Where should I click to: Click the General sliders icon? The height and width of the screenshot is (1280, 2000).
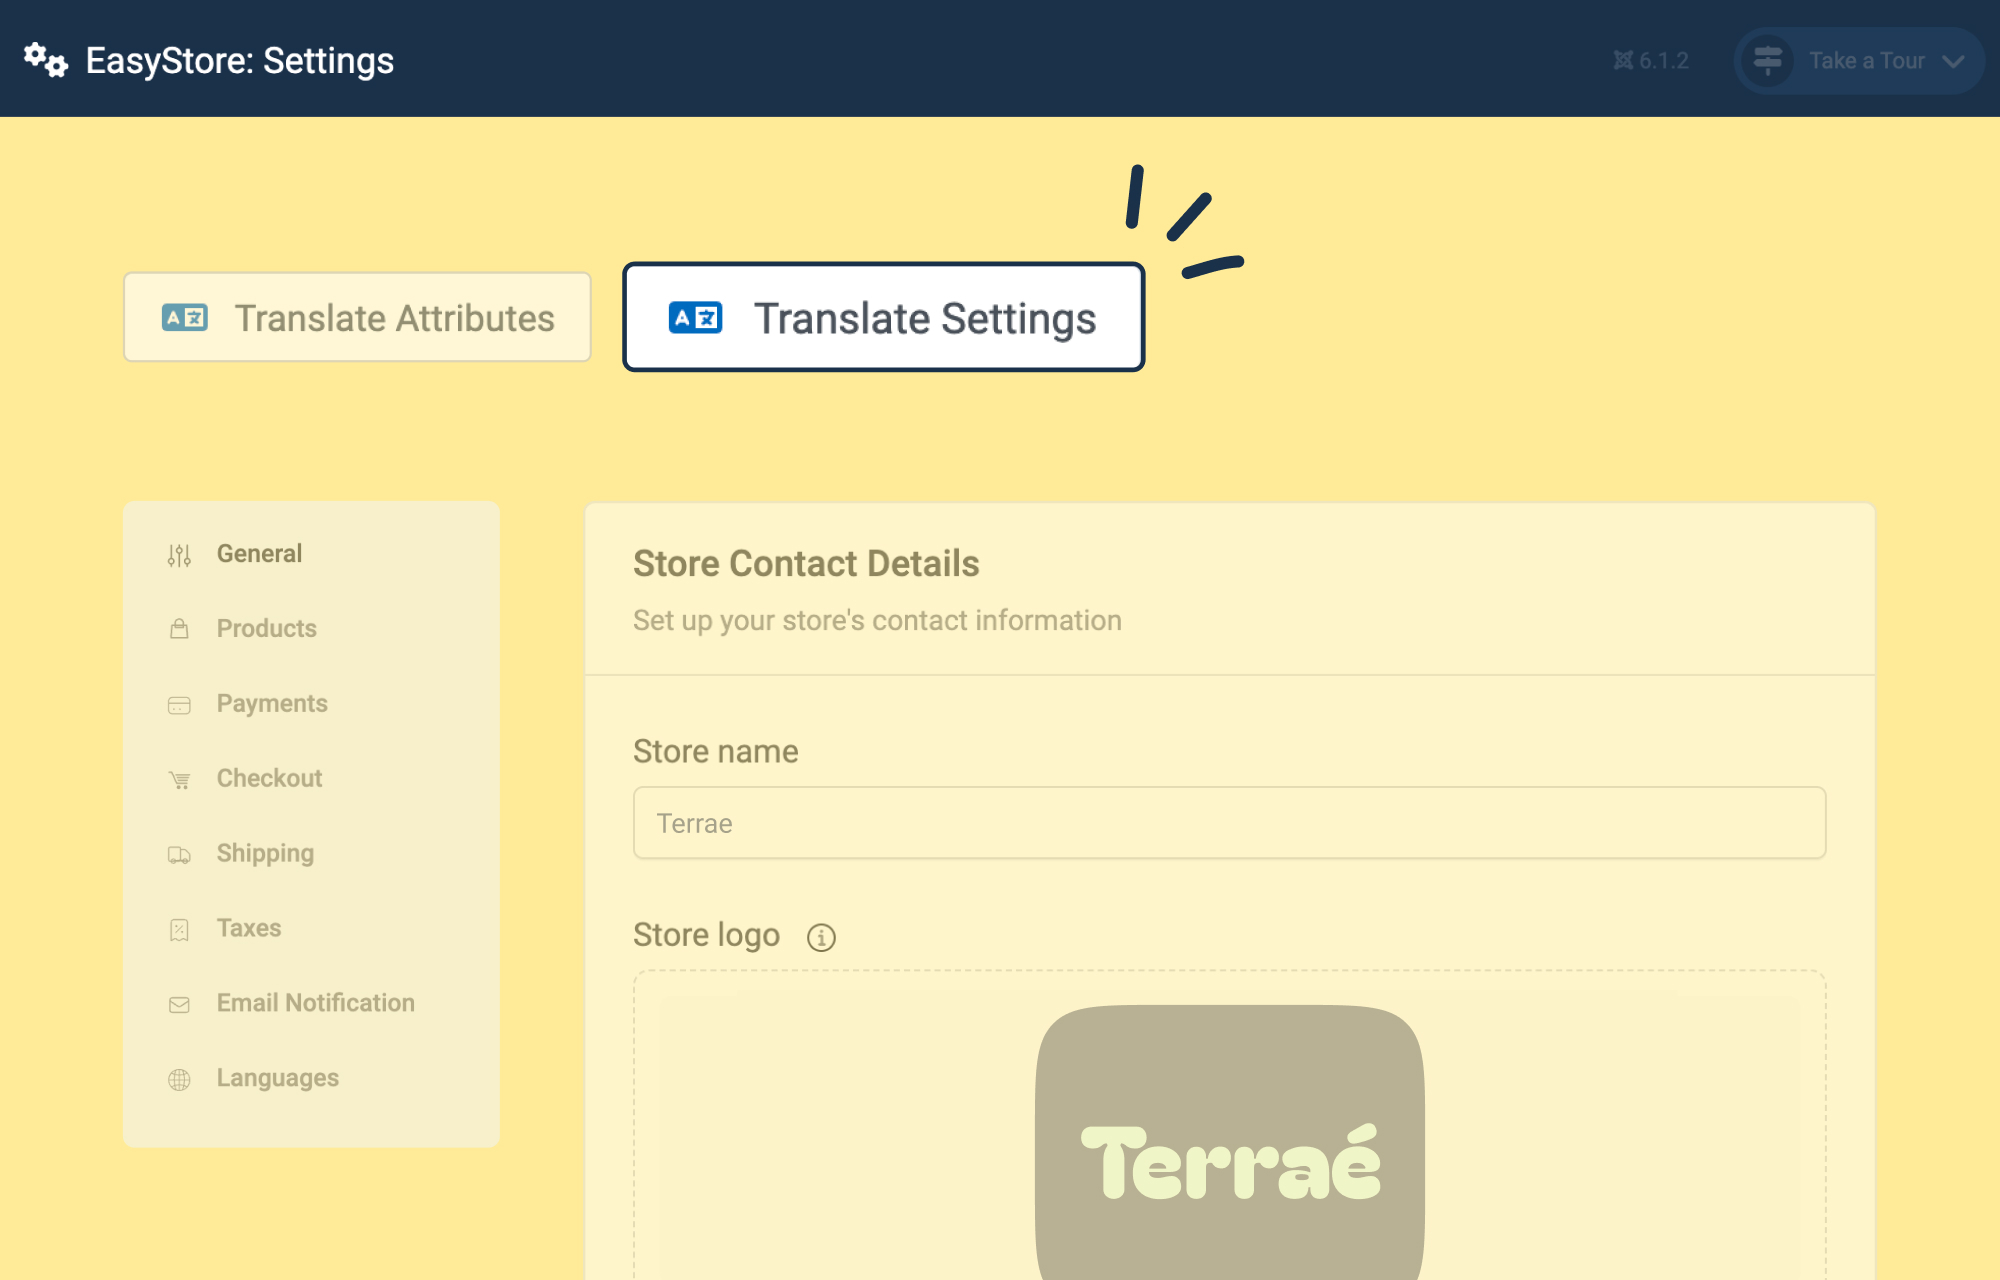(x=179, y=555)
